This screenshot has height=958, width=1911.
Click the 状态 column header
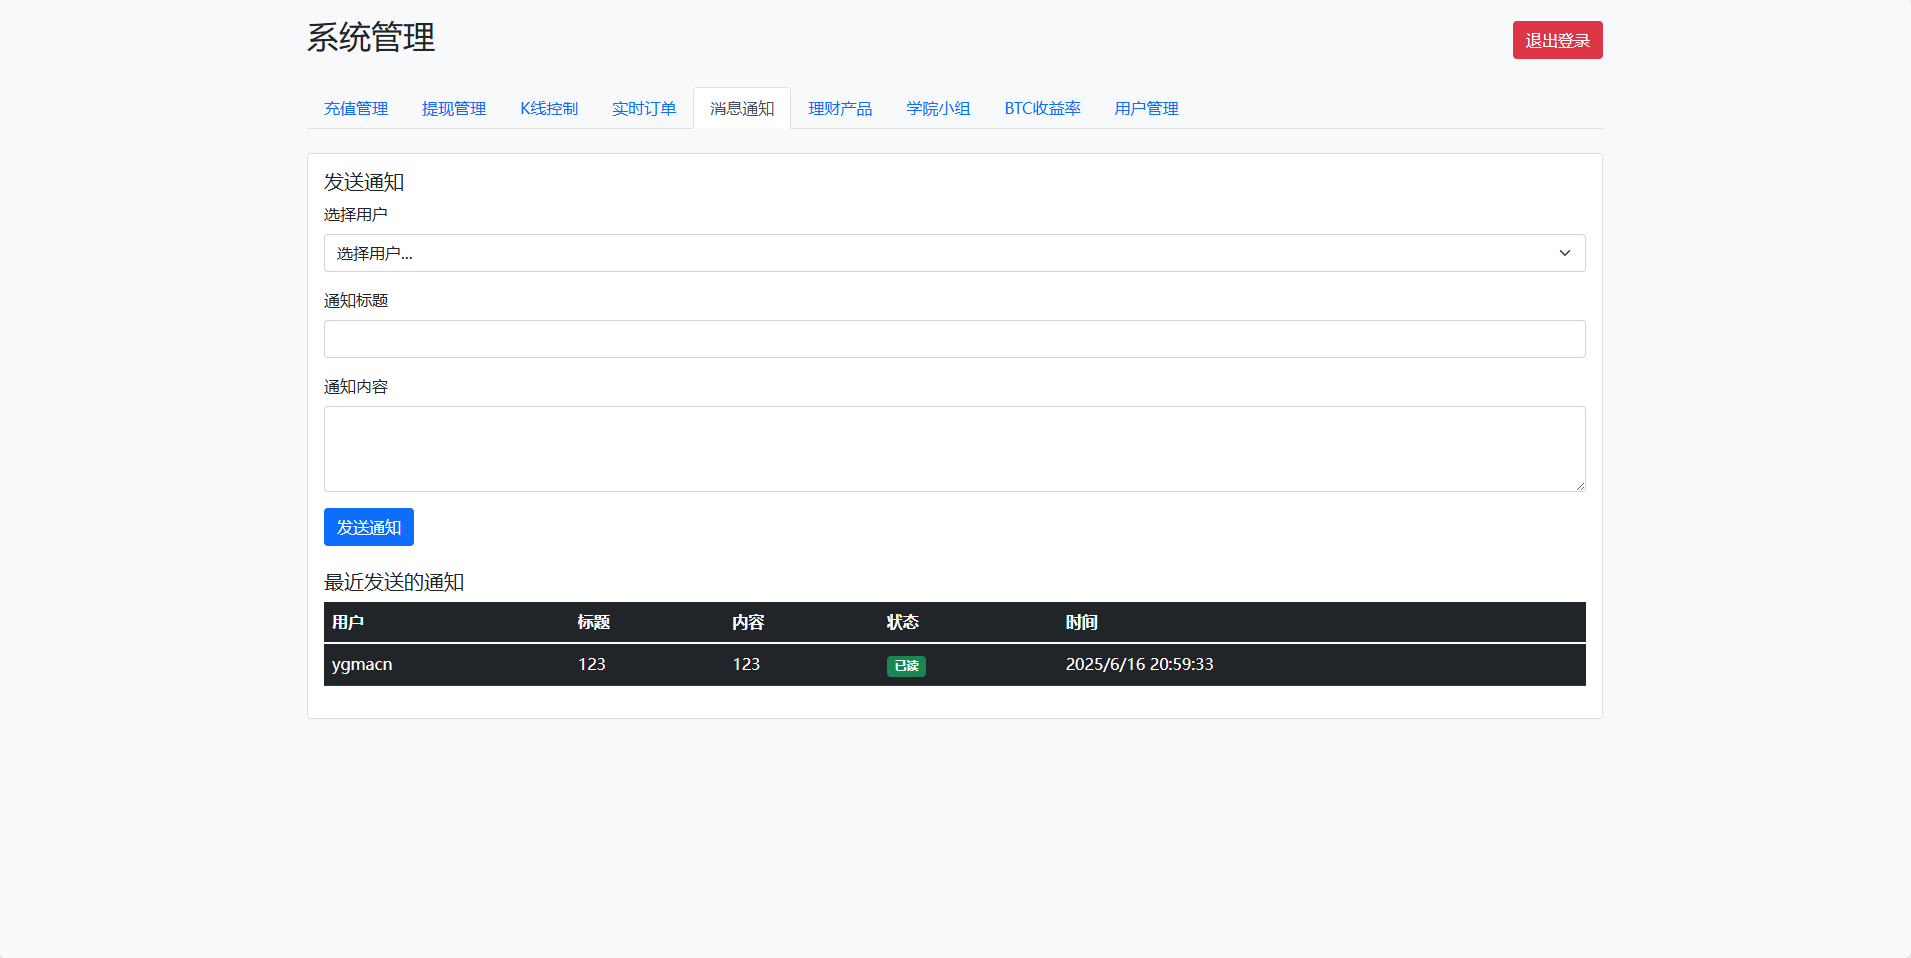point(902,622)
